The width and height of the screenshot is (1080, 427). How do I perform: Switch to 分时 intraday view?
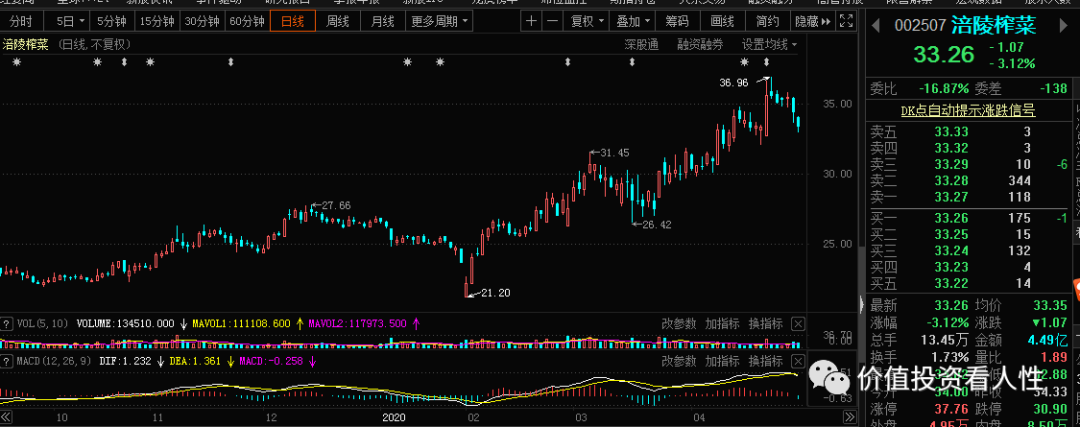point(21,21)
